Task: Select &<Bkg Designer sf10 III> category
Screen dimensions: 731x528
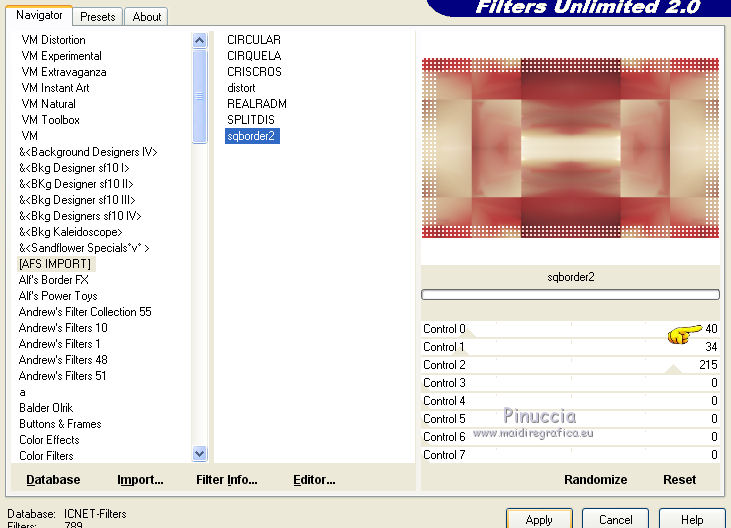Action: coord(77,199)
